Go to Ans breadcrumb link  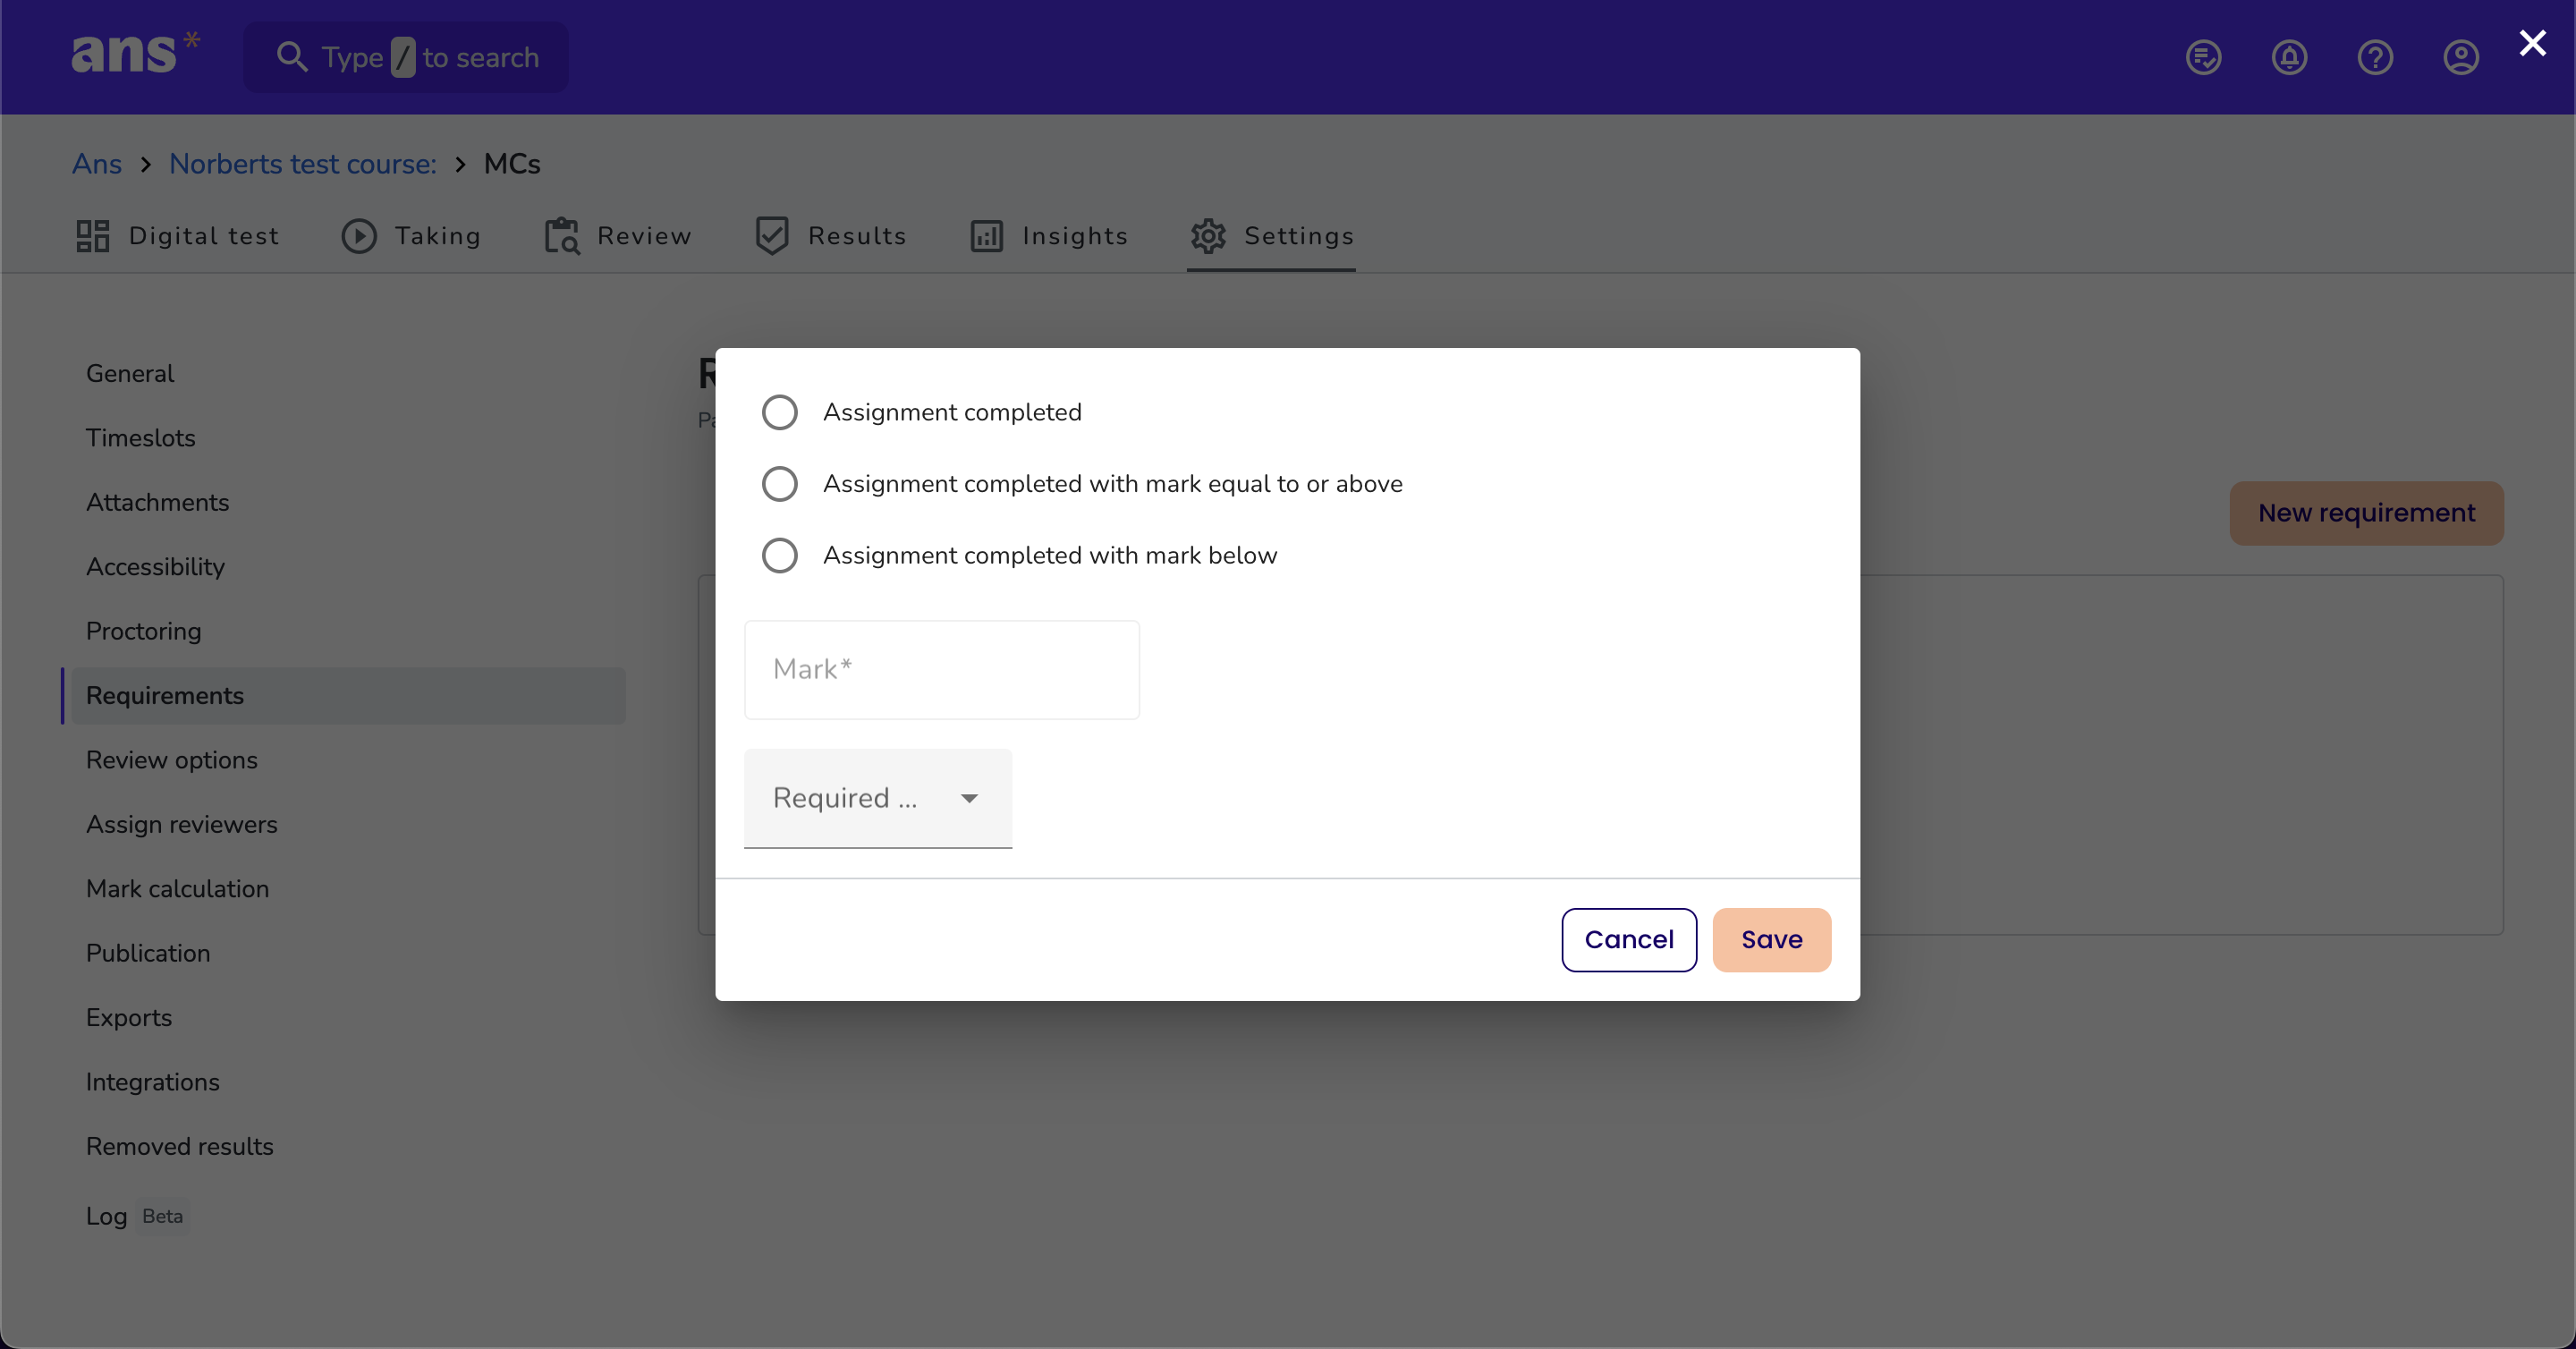click(97, 164)
